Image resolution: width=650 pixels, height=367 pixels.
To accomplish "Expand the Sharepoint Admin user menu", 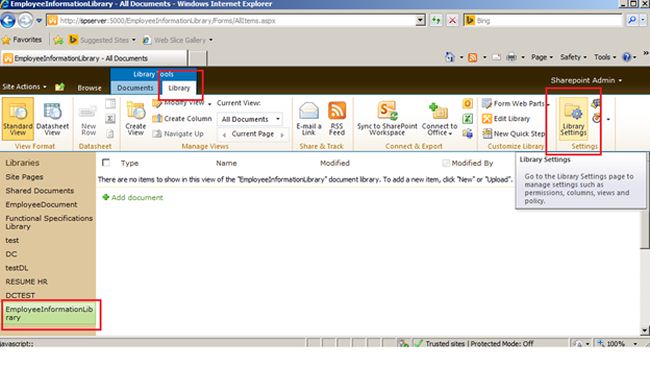I will [586, 80].
